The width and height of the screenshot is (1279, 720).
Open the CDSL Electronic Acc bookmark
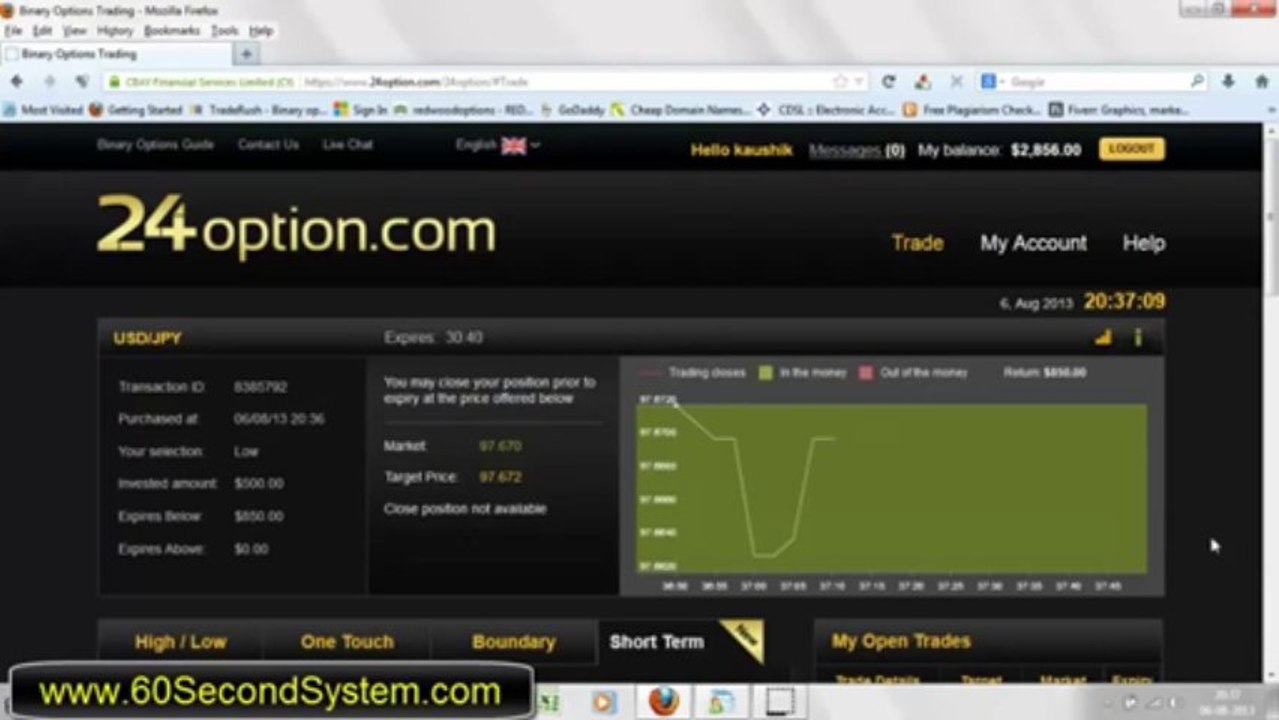tap(825, 110)
